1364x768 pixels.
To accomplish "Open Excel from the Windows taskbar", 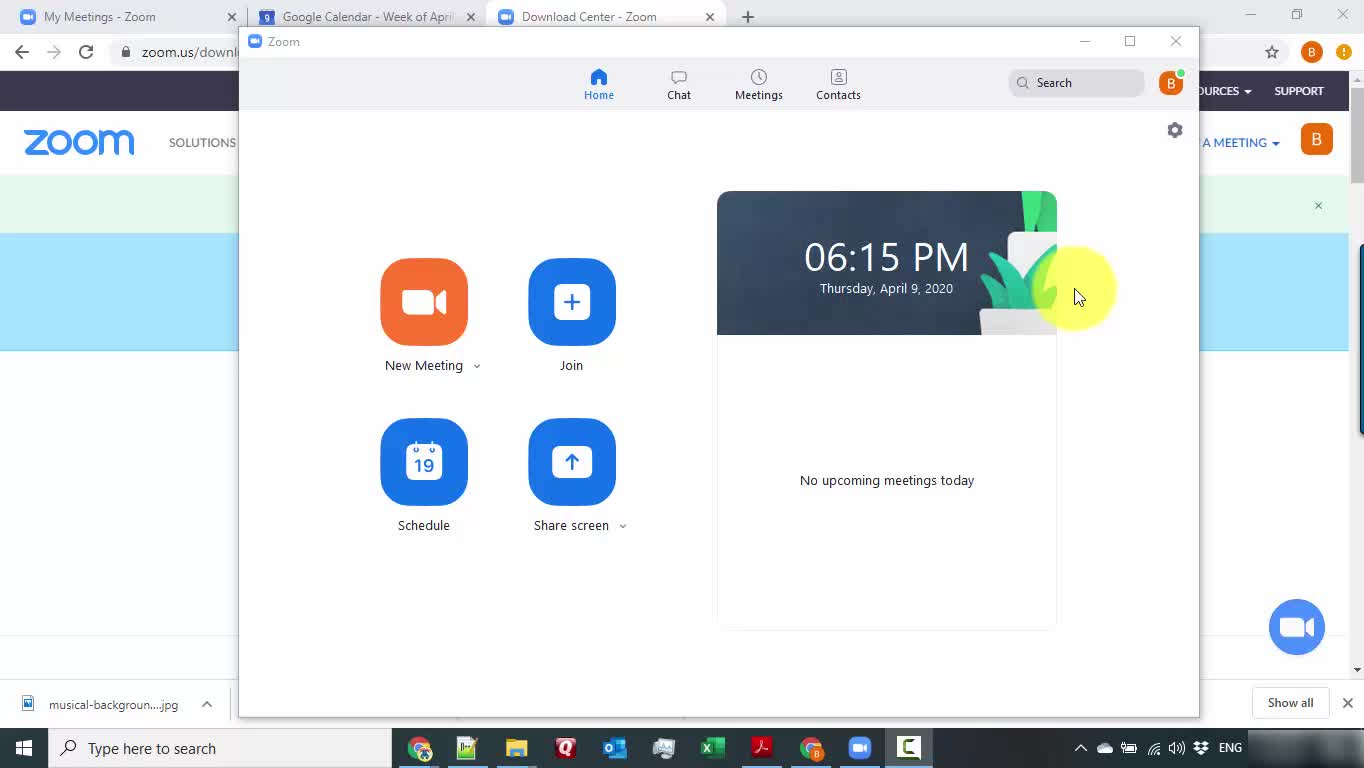I will pyautogui.click(x=712, y=748).
